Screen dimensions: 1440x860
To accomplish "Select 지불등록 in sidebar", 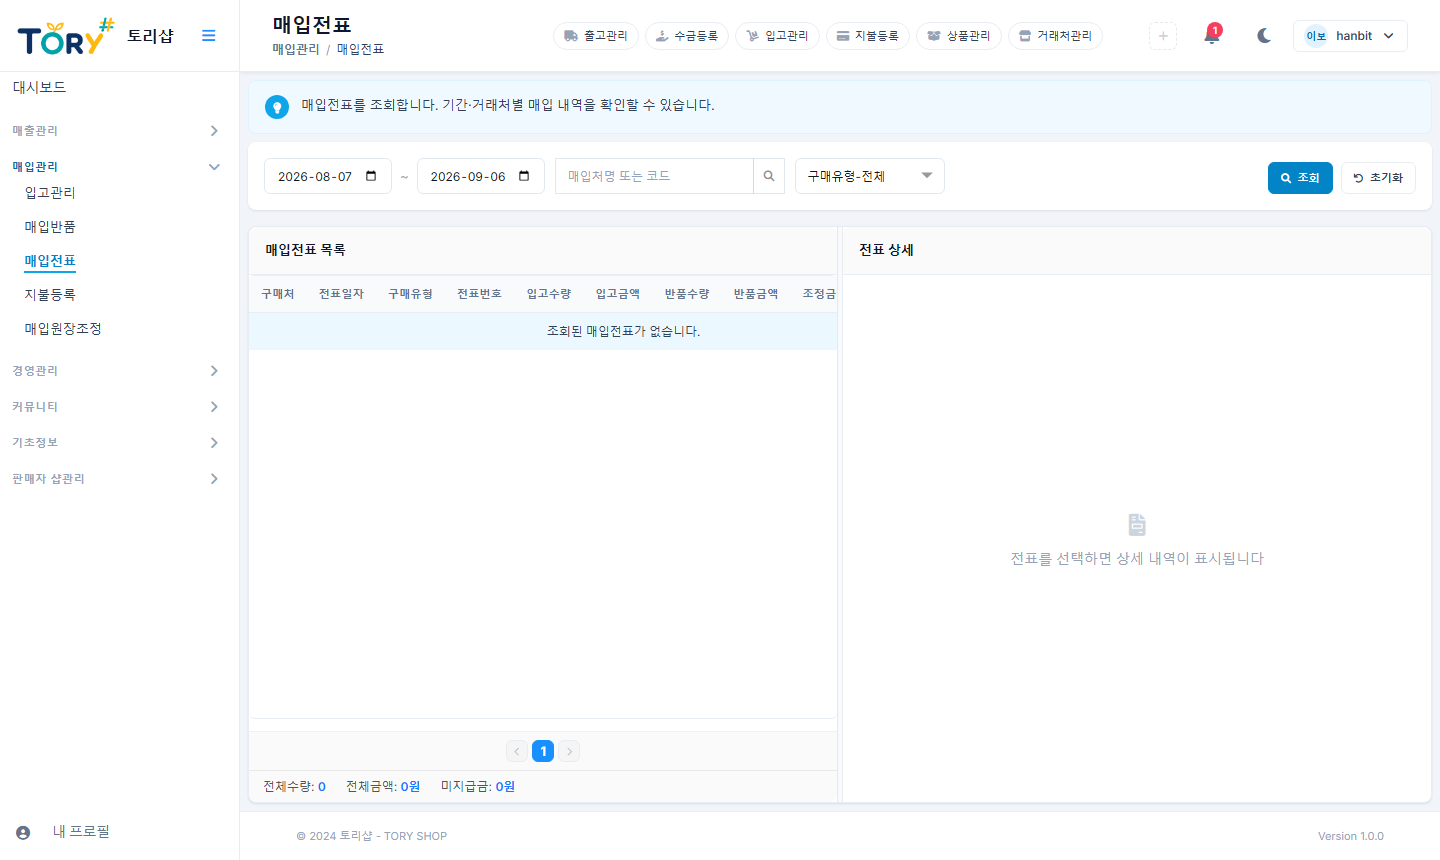I will pyautogui.click(x=50, y=295).
